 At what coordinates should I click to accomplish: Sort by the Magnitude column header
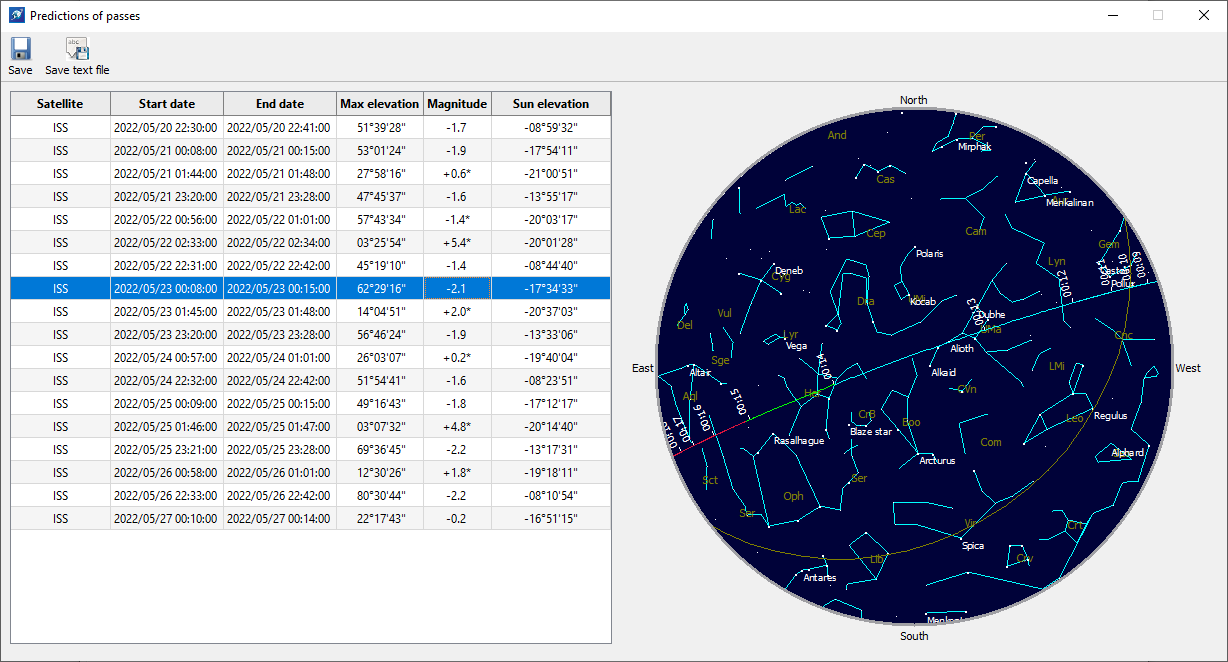tap(457, 104)
